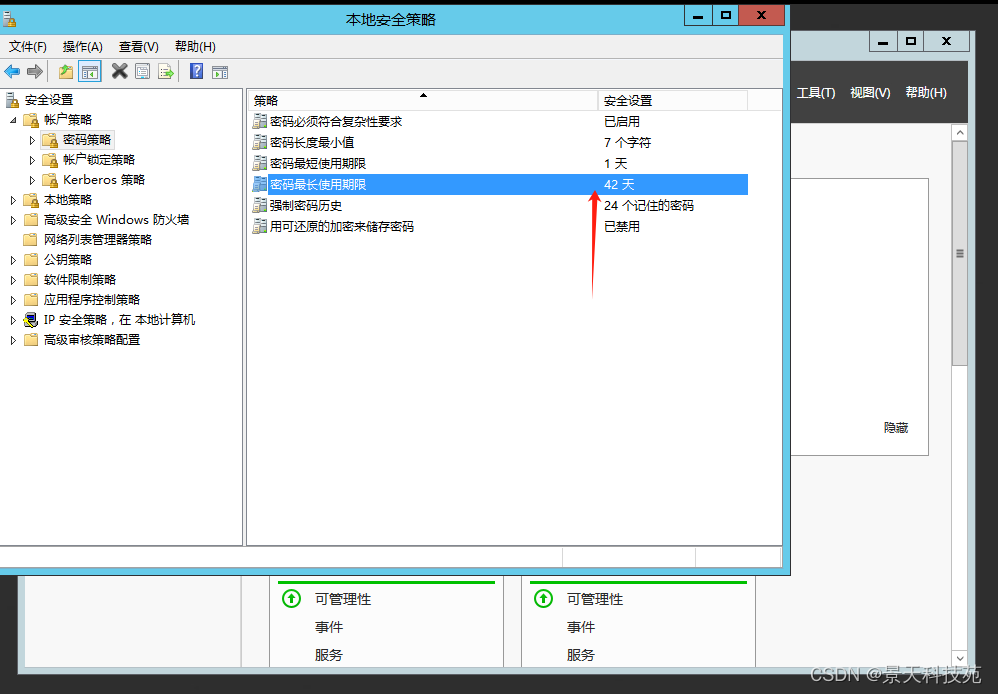Toggle the Show/Hide Console Tree icon
This screenshot has height=694, width=998.
[90, 72]
